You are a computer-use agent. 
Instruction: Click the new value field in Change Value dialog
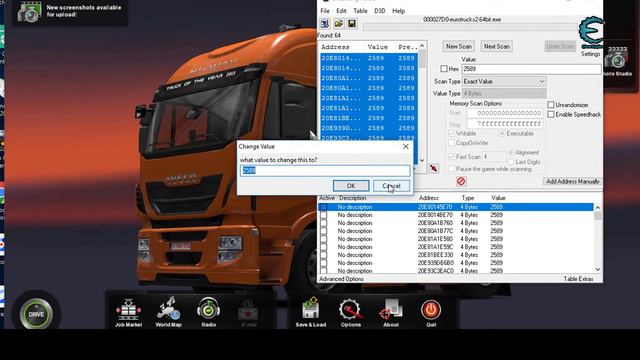tap(325, 171)
